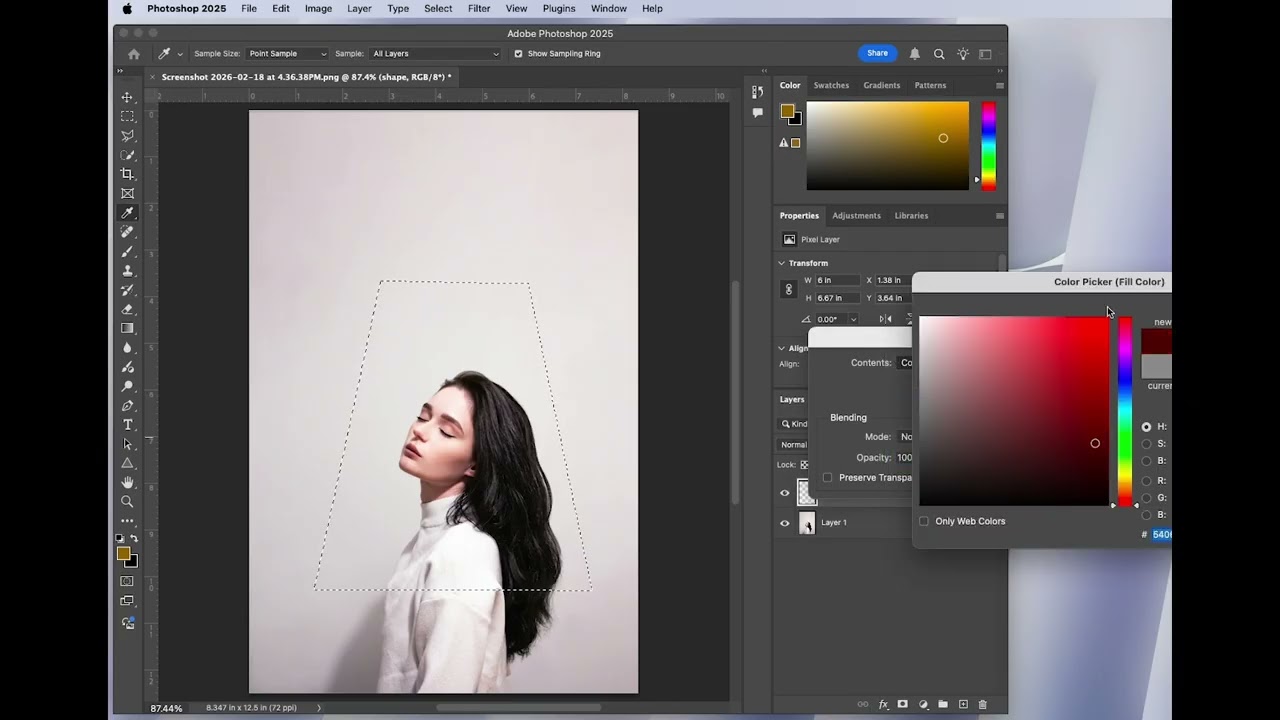
Task: Click the Change Screen Mode icon
Action: coord(127,601)
